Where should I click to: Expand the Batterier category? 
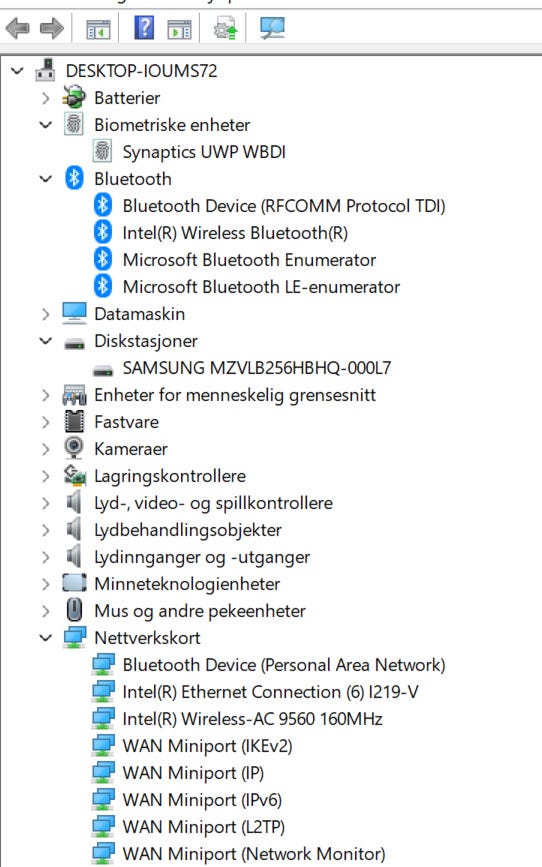46,98
